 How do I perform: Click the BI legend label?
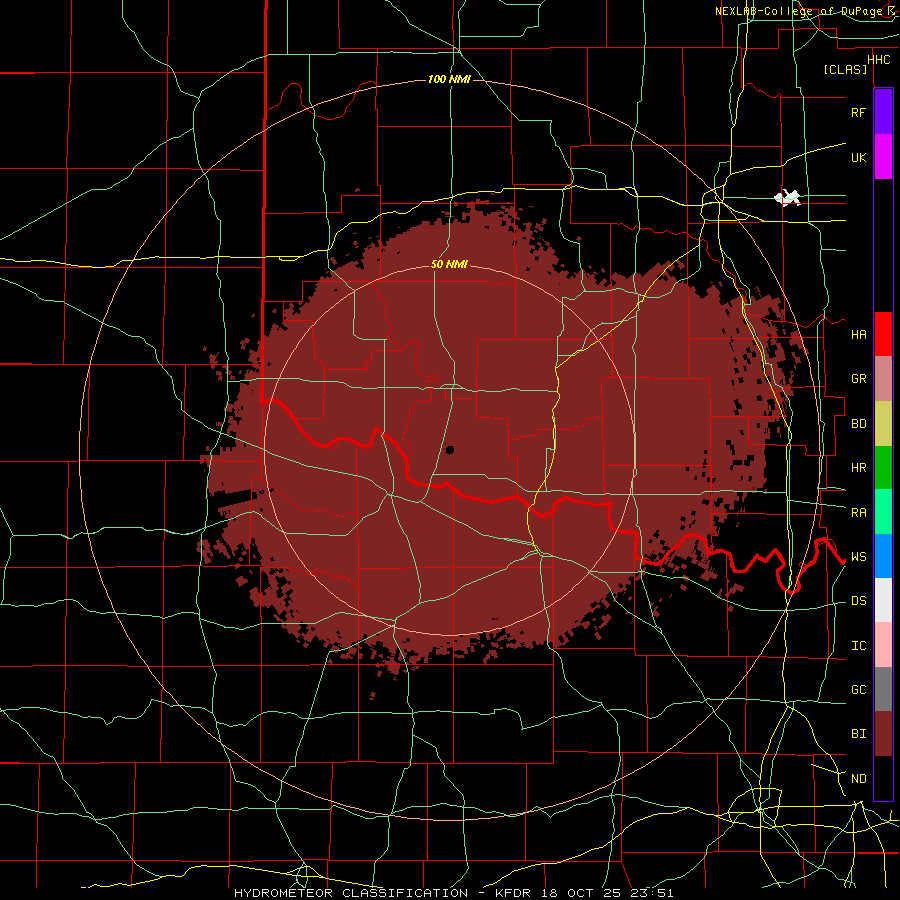(x=858, y=734)
